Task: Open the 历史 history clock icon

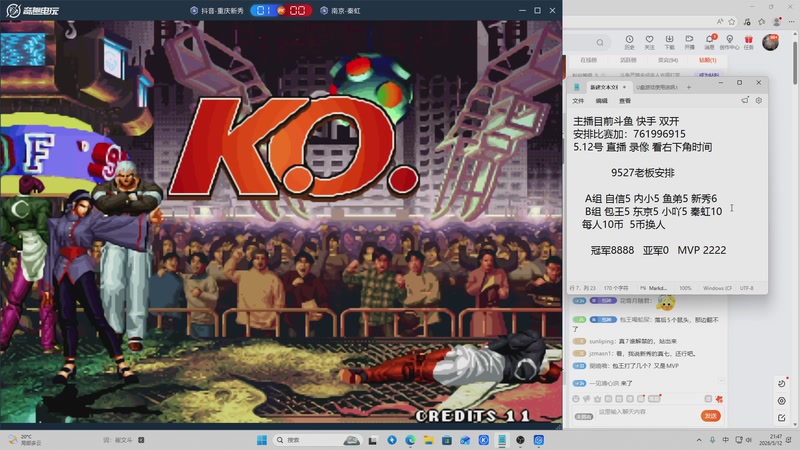Action: click(629, 42)
